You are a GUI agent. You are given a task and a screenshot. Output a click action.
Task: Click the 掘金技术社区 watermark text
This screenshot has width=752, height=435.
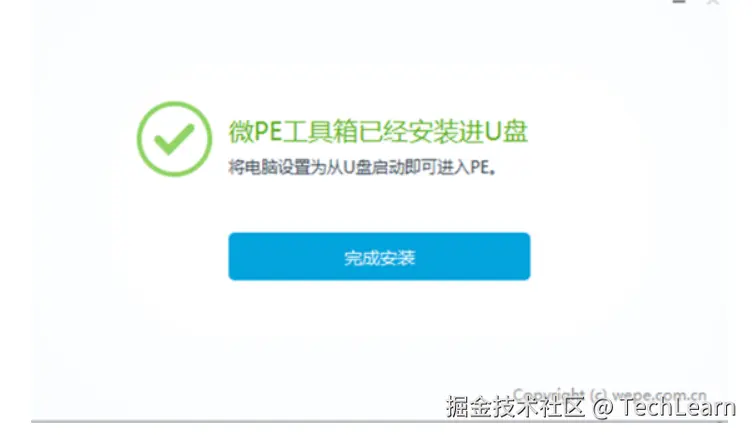[x=515, y=407]
